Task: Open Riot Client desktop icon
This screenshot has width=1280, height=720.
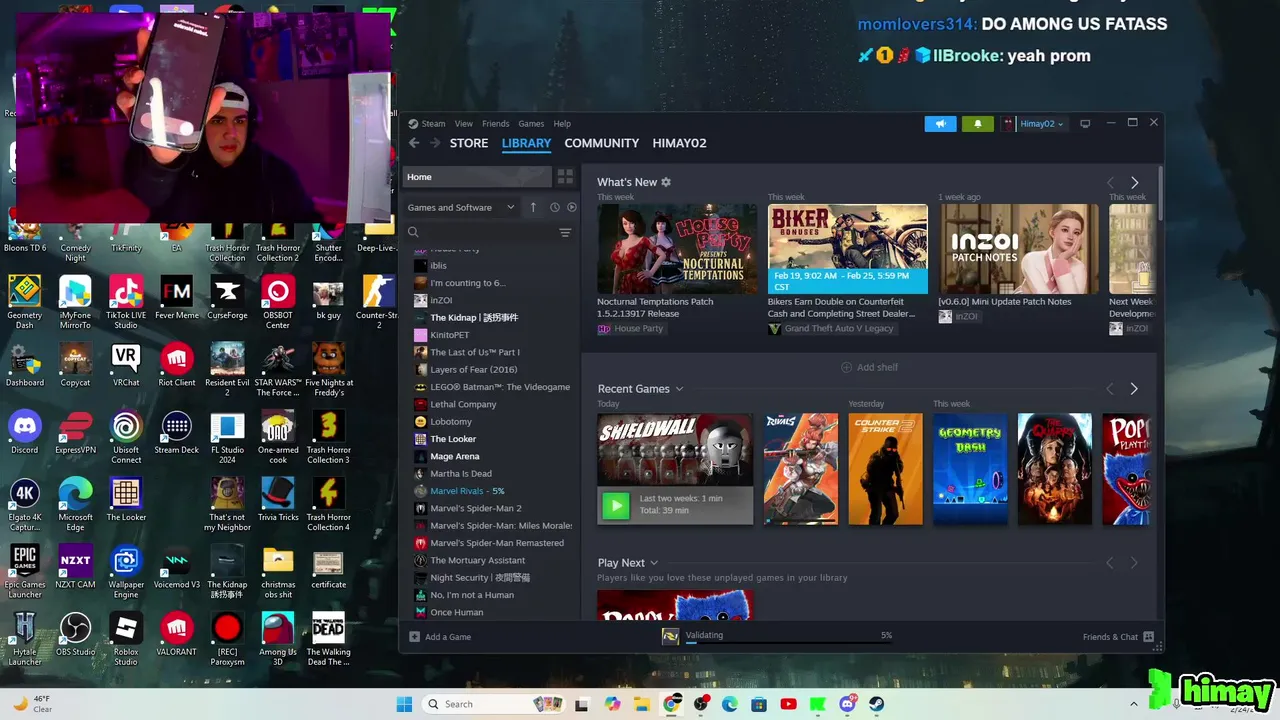Action: coord(177,365)
